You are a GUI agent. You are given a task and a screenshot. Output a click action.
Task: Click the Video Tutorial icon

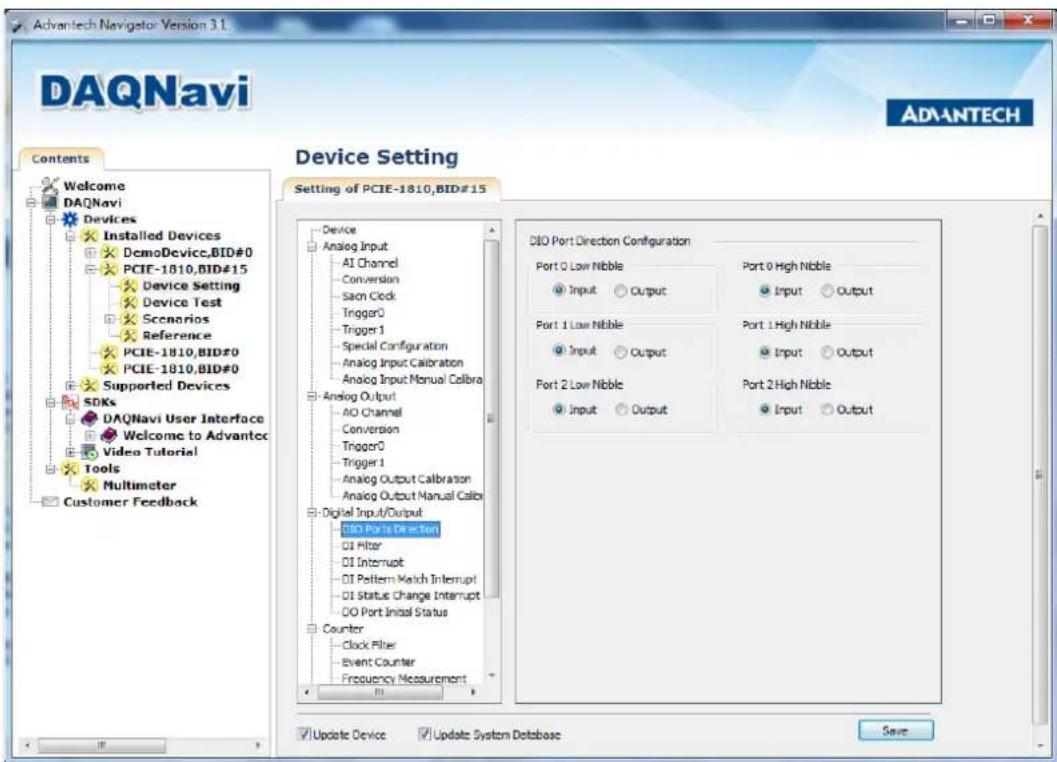tap(90, 452)
